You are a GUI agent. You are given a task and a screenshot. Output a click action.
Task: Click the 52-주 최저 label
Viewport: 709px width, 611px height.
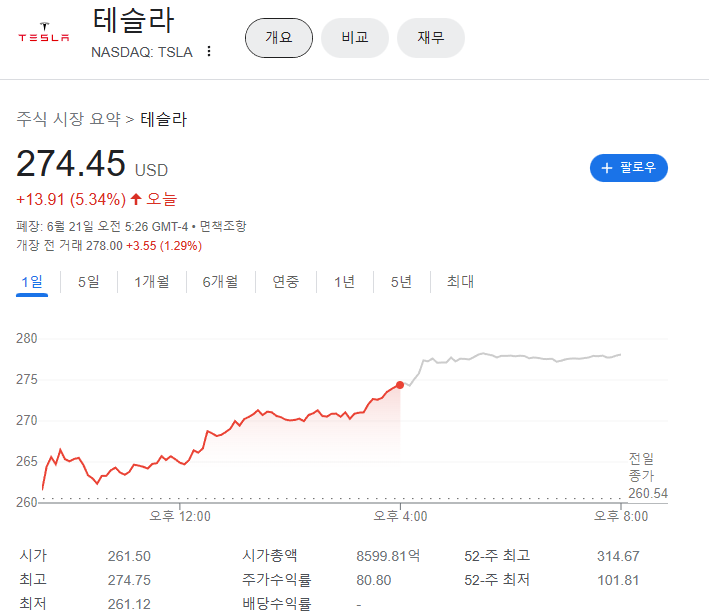click(x=497, y=579)
